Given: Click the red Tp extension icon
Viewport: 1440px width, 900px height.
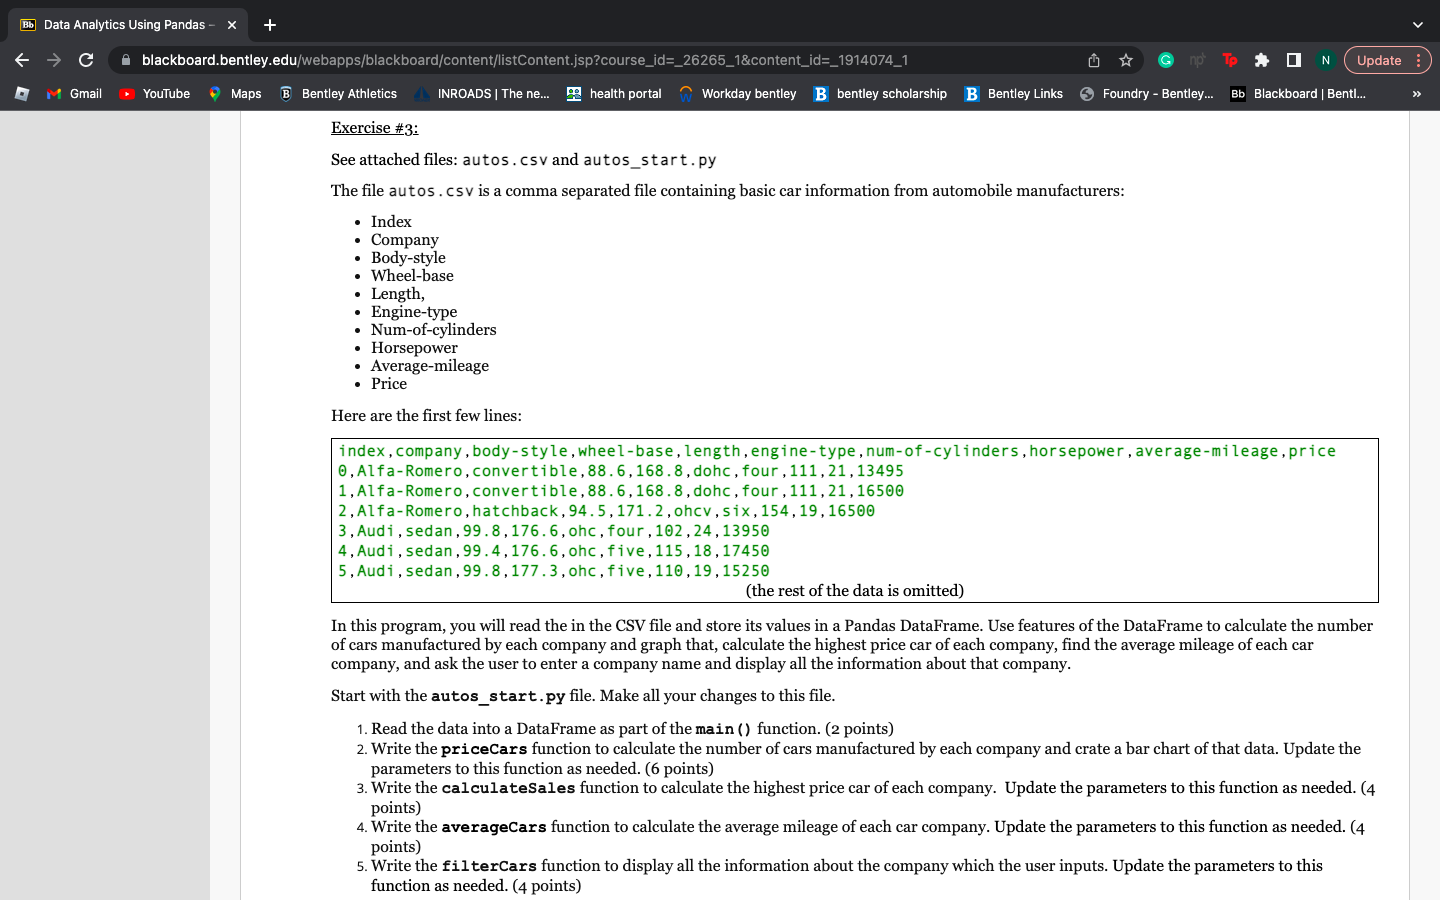Looking at the screenshot, I should (x=1230, y=60).
